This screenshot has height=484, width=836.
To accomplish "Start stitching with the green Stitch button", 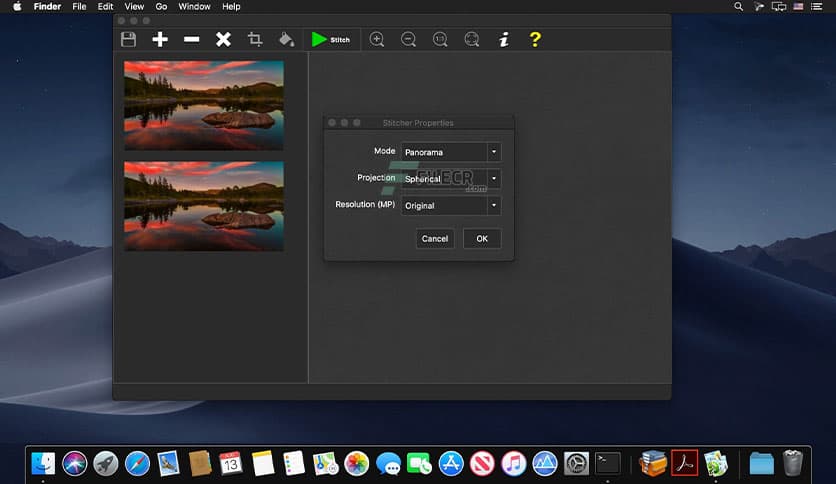I will click(331, 39).
